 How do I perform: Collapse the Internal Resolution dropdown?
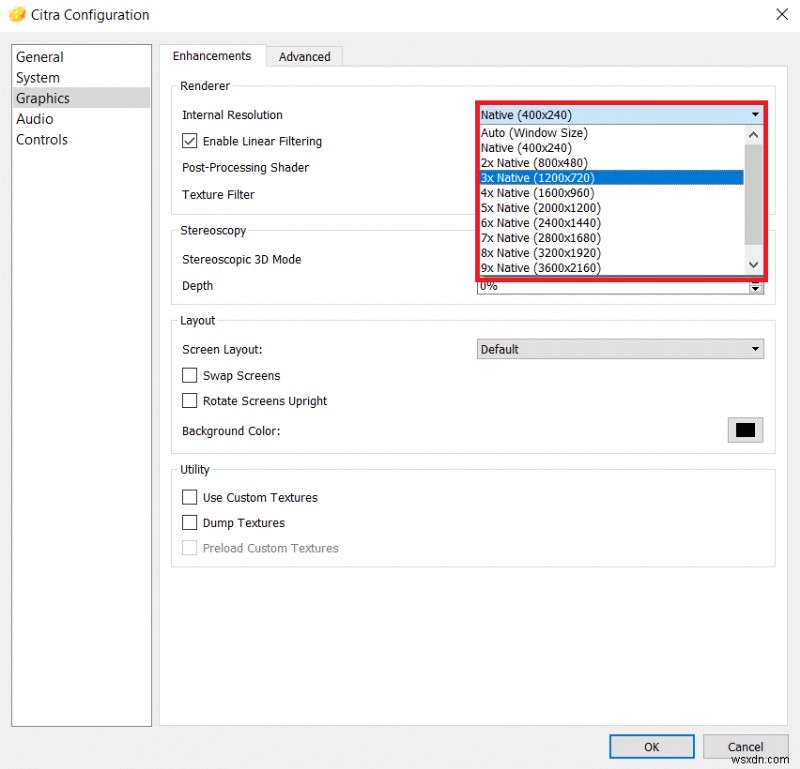[755, 115]
